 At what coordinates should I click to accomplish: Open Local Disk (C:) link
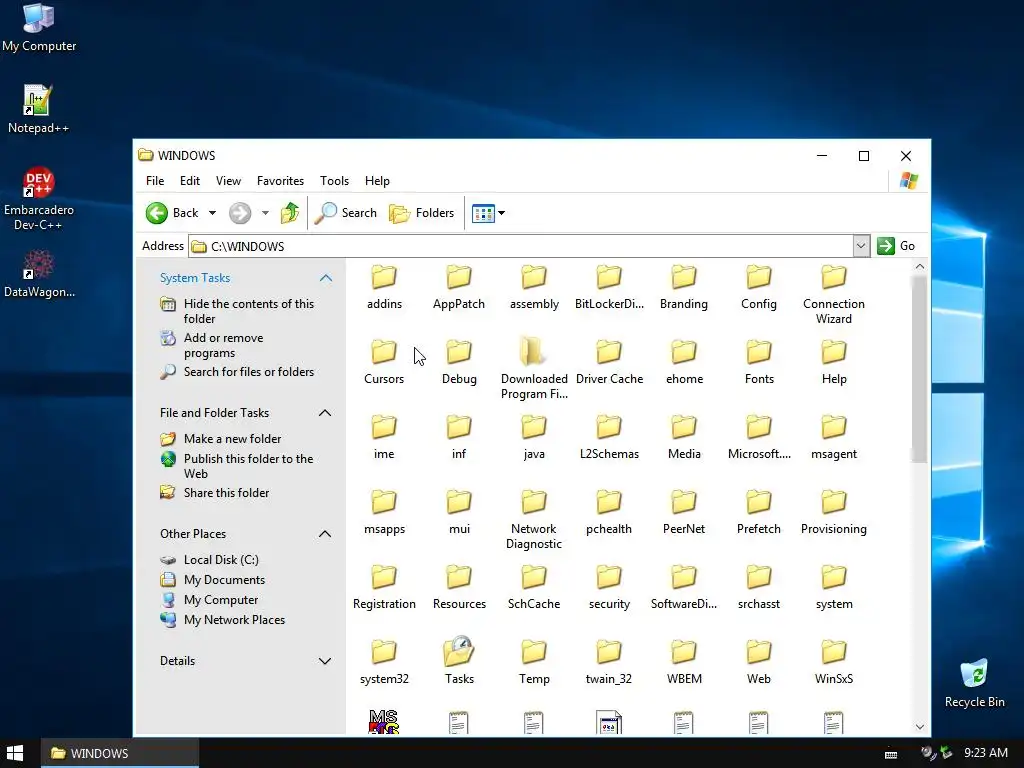coord(210,560)
